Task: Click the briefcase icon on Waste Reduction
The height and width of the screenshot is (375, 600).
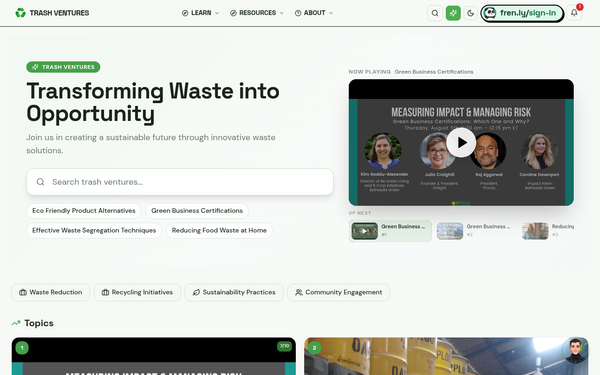Action: [x=23, y=292]
